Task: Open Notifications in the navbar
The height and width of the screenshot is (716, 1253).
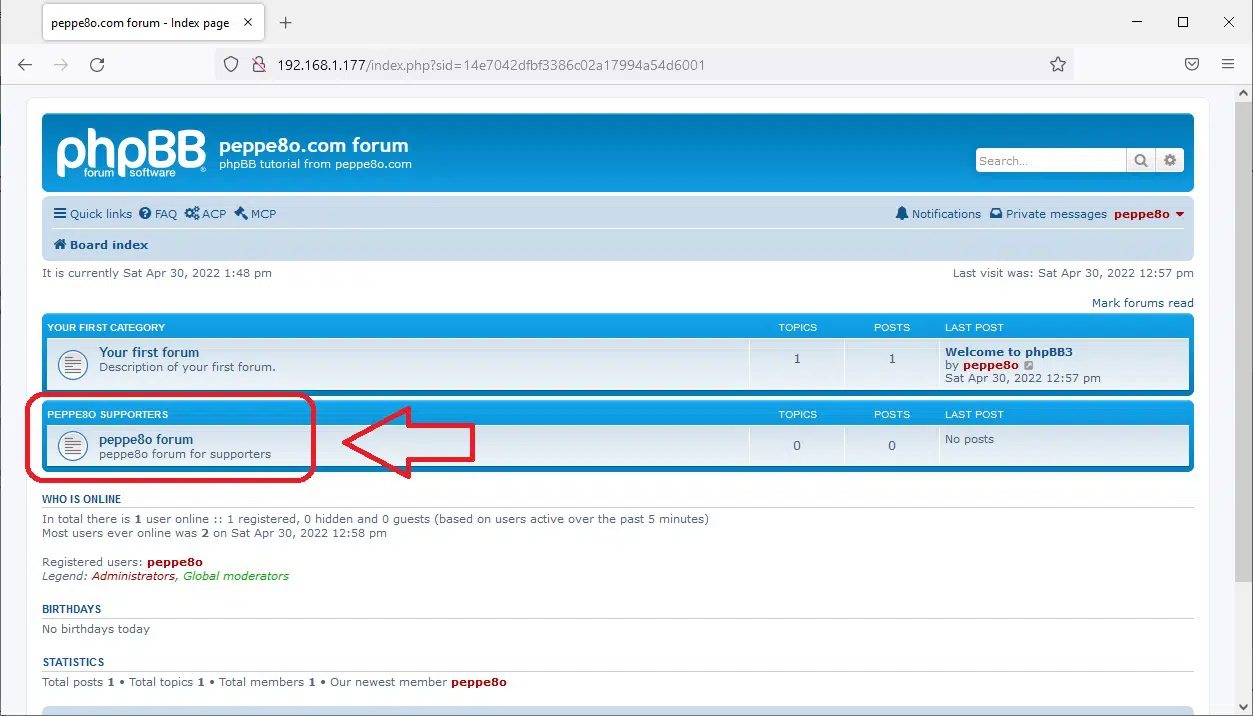Action: tap(938, 214)
